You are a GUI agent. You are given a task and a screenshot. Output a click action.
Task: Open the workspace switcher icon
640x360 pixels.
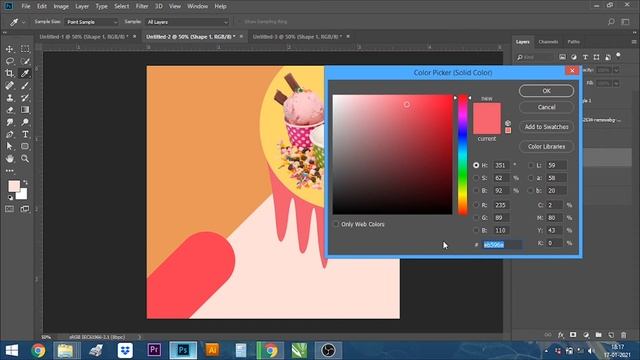[625, 22]
